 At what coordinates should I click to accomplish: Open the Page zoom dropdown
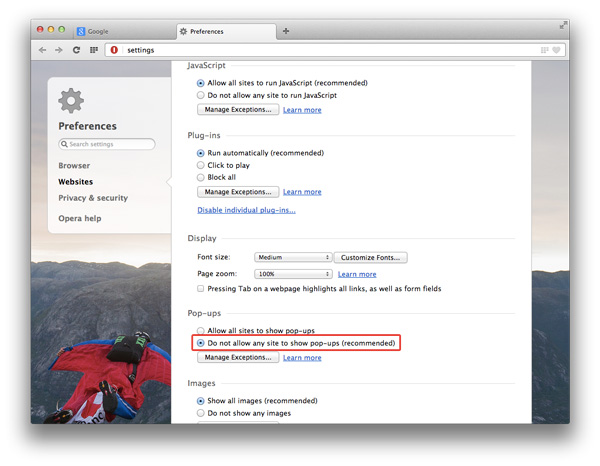point(292,273)
